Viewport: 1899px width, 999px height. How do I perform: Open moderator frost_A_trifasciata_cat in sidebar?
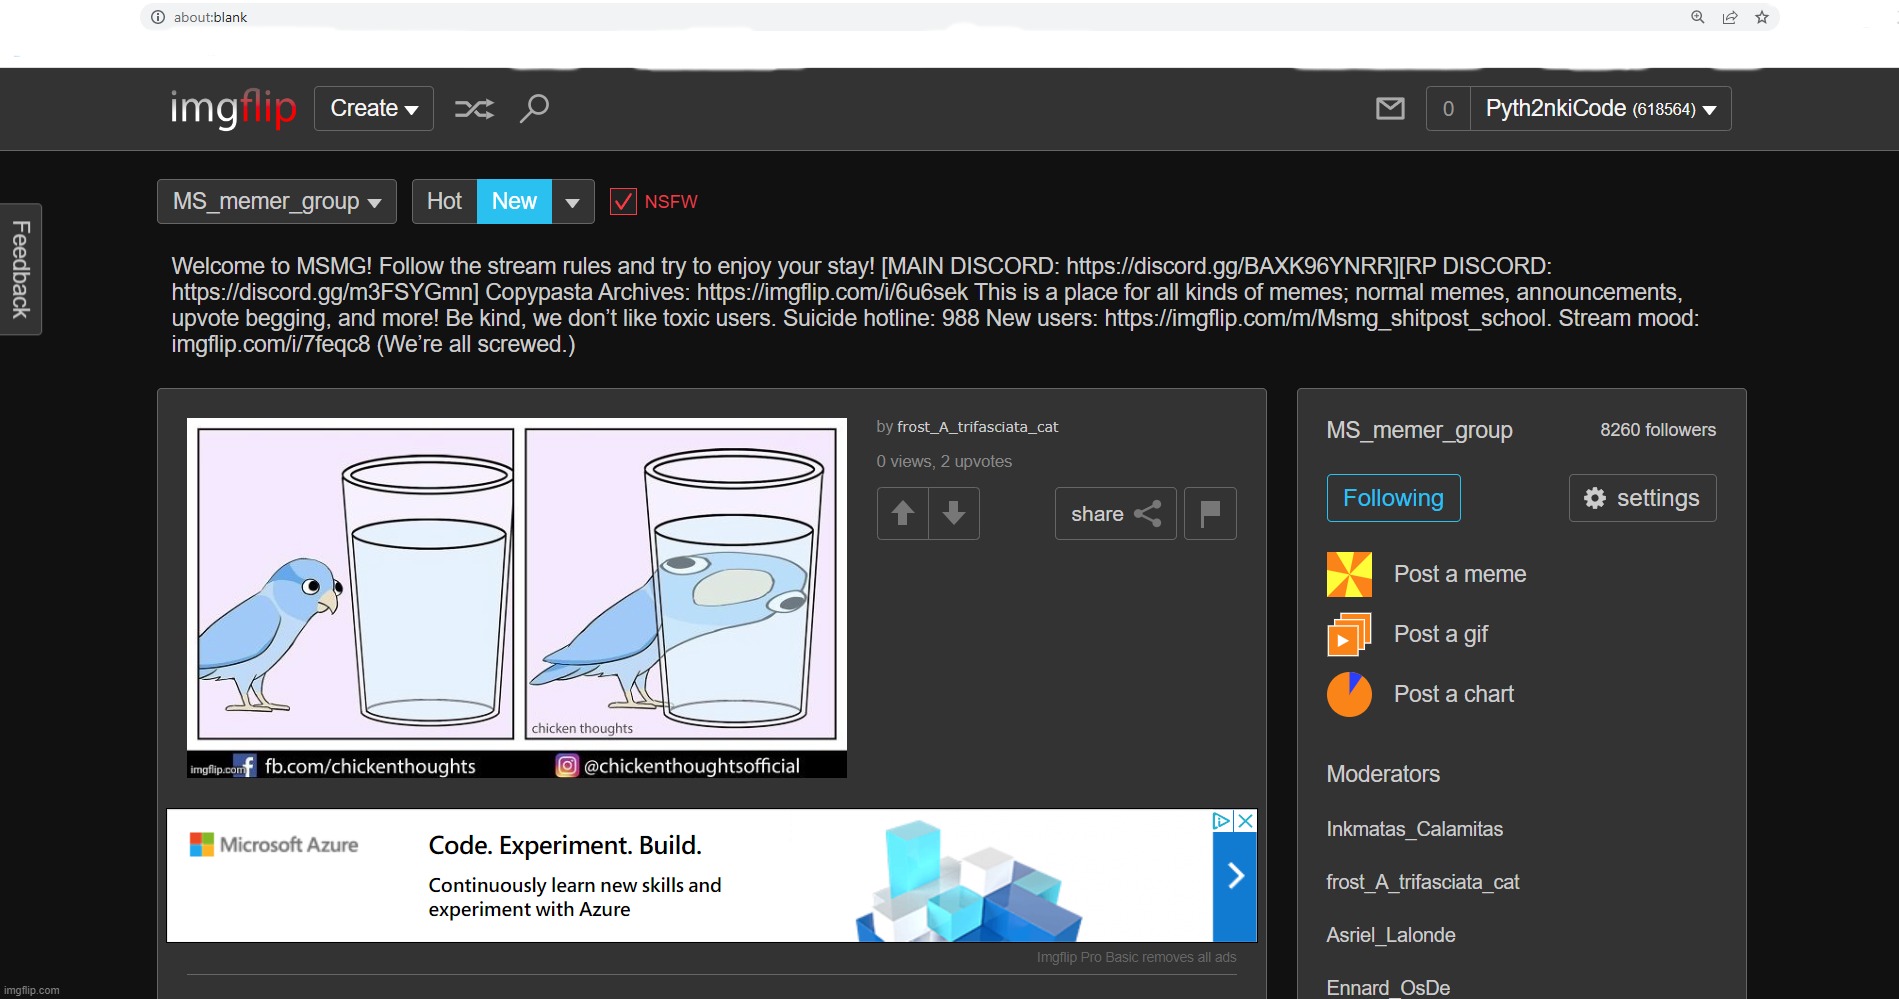1422,882
